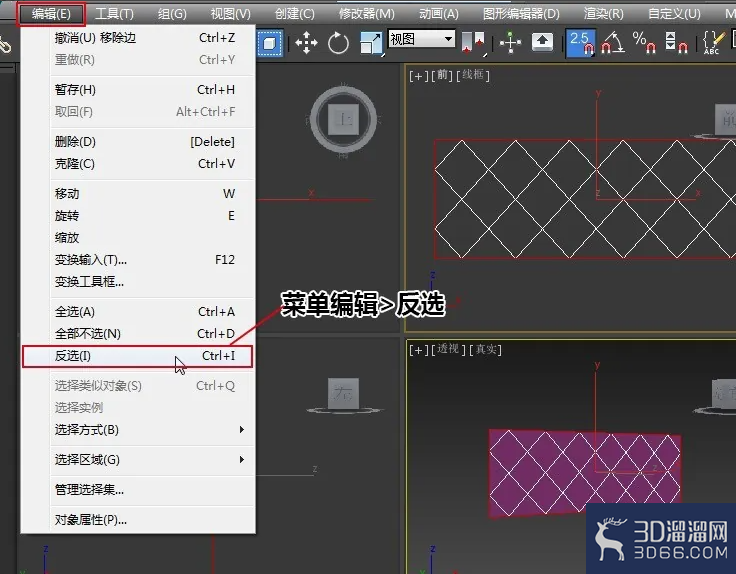Expand the 选择区域(G) submenu

tap(138, 460)
